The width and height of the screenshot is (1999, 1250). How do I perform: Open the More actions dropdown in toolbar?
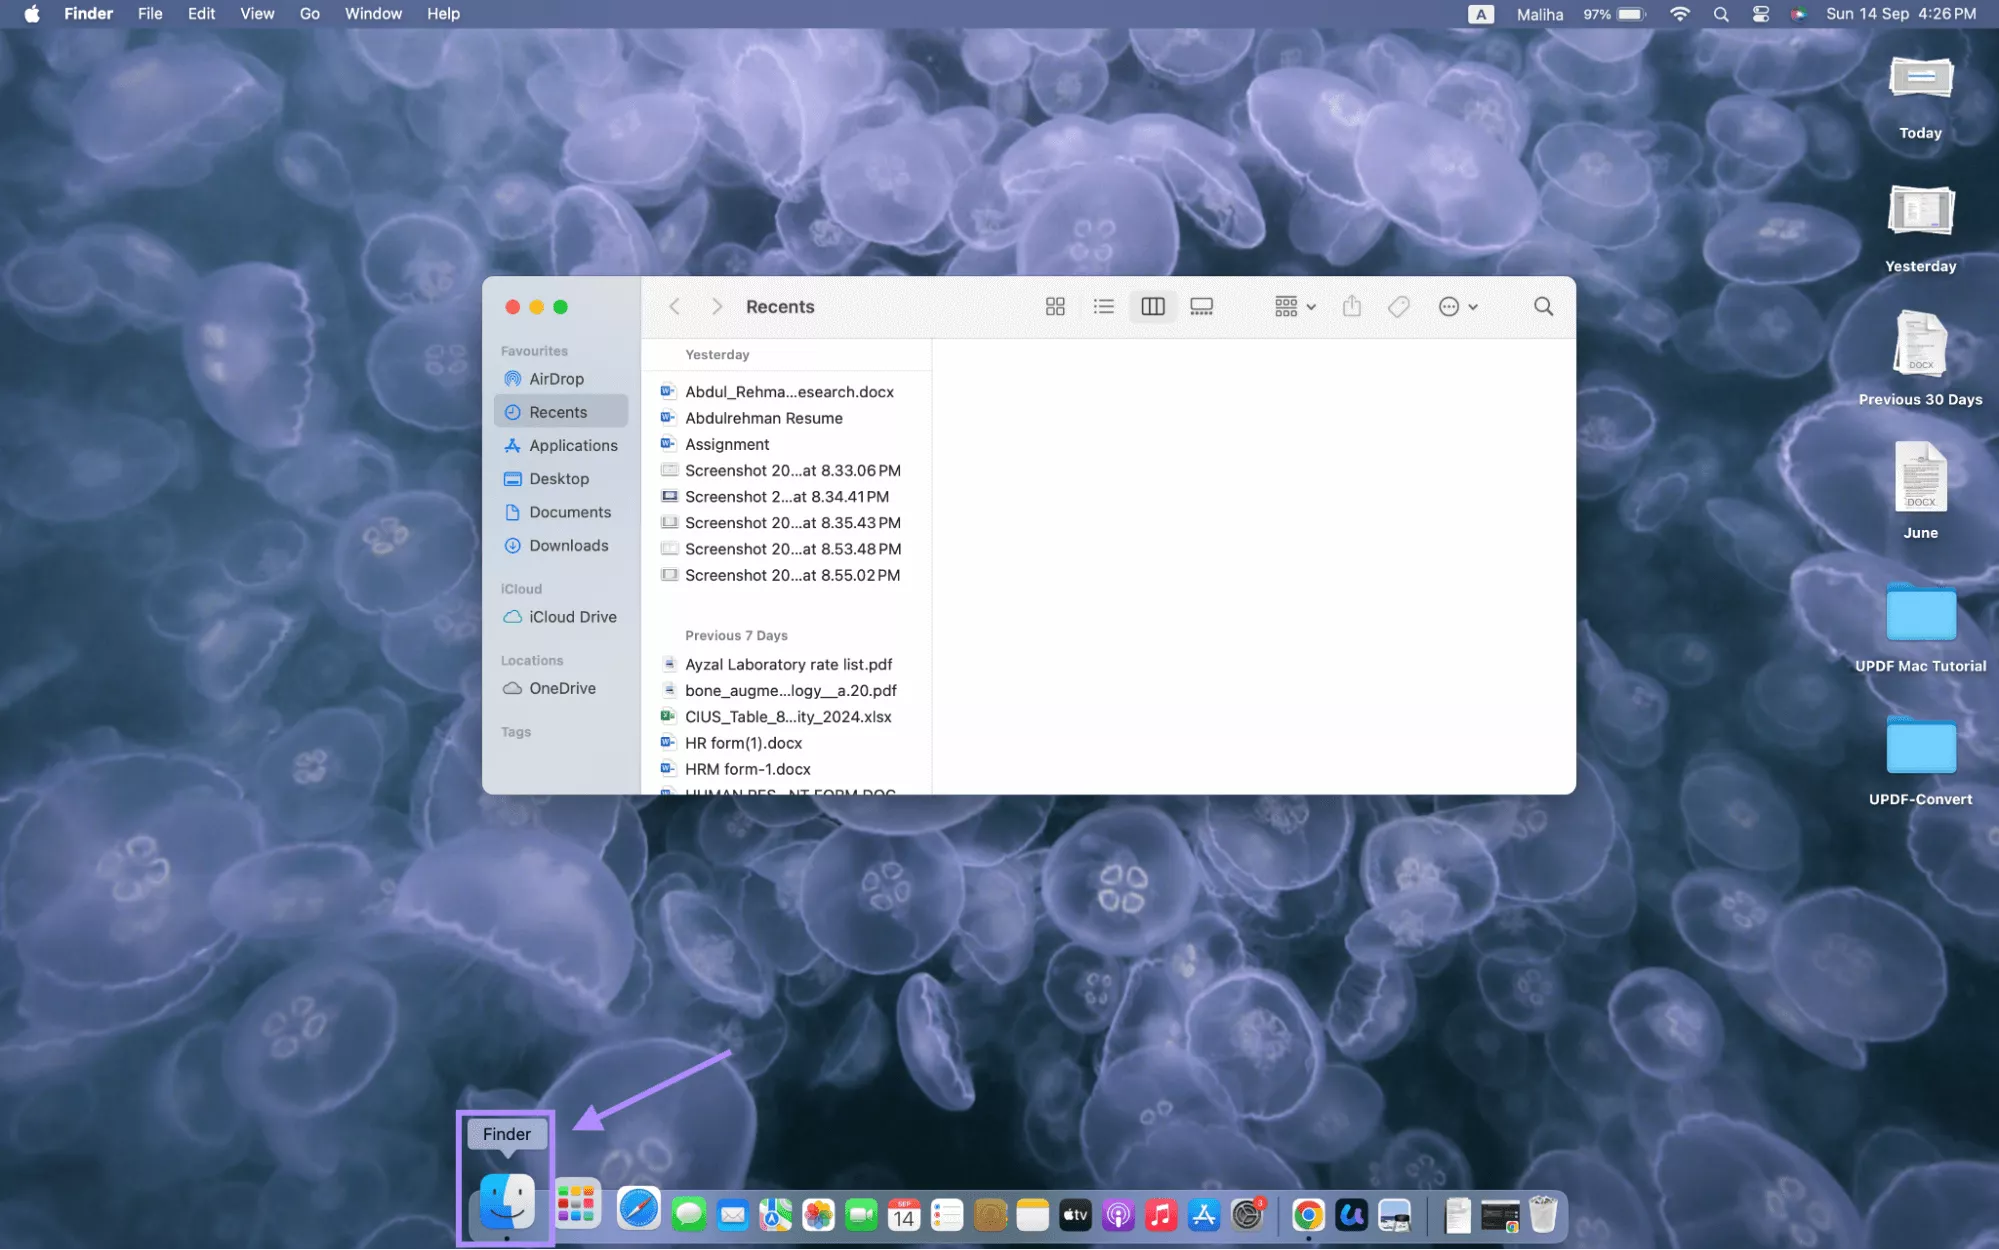[1457, 306]
